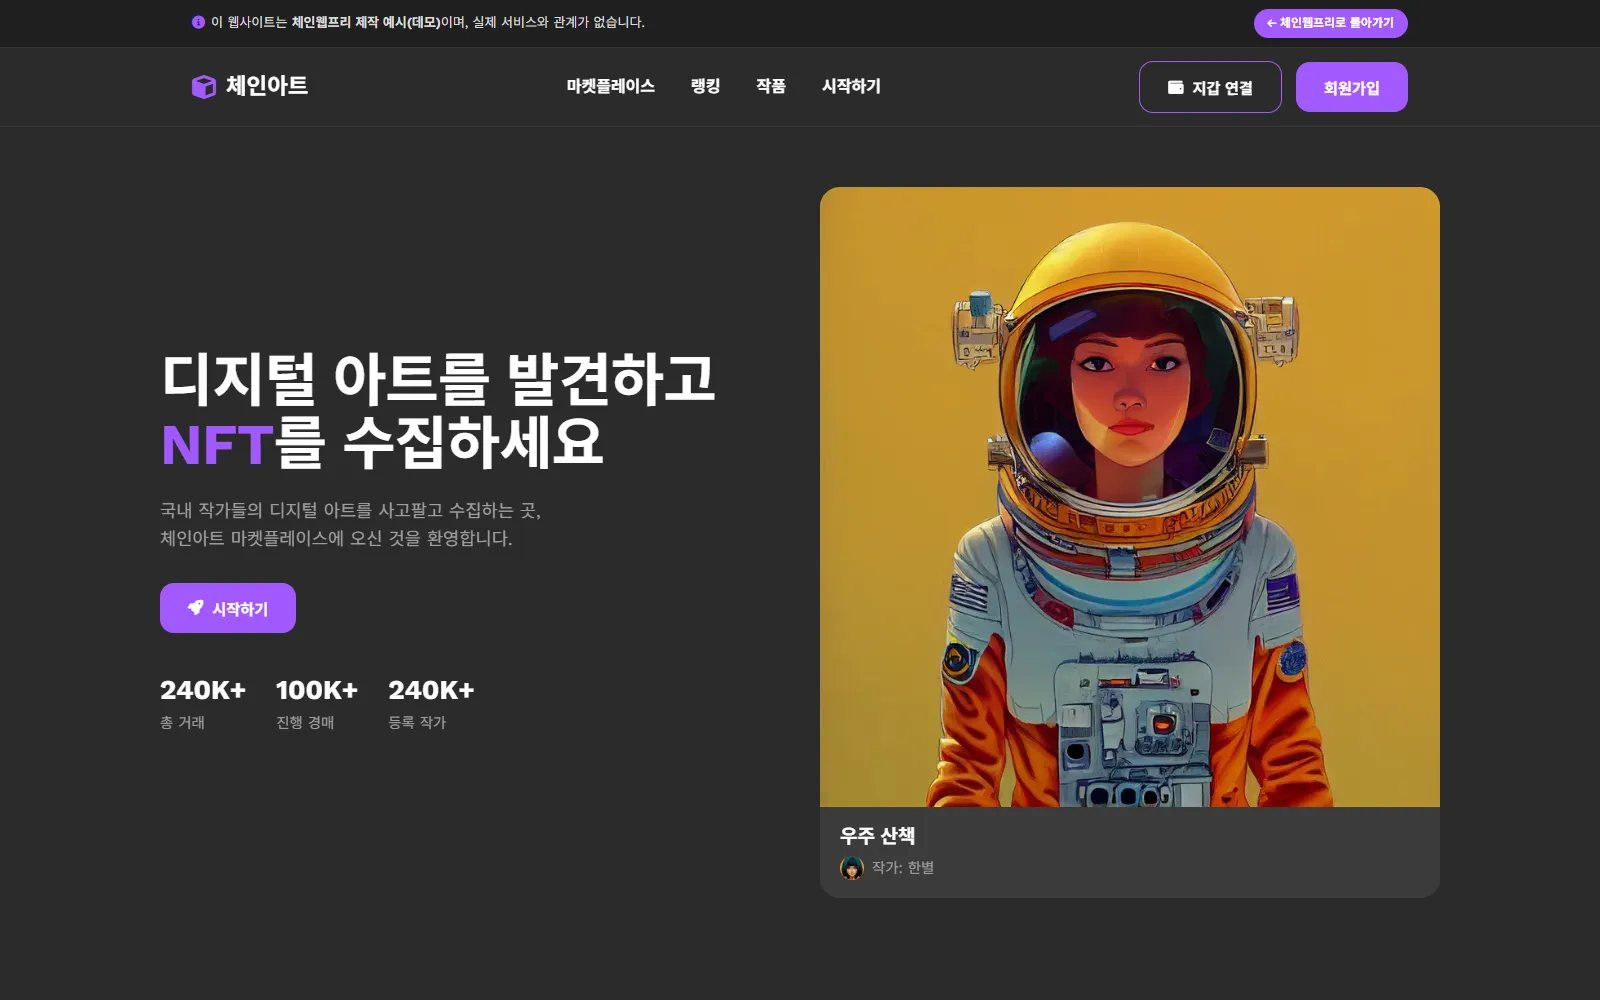Screen dimensions: 1600x1000
Task: Click the artist avatar next to 작가: 한별
Action: (852, 868)
